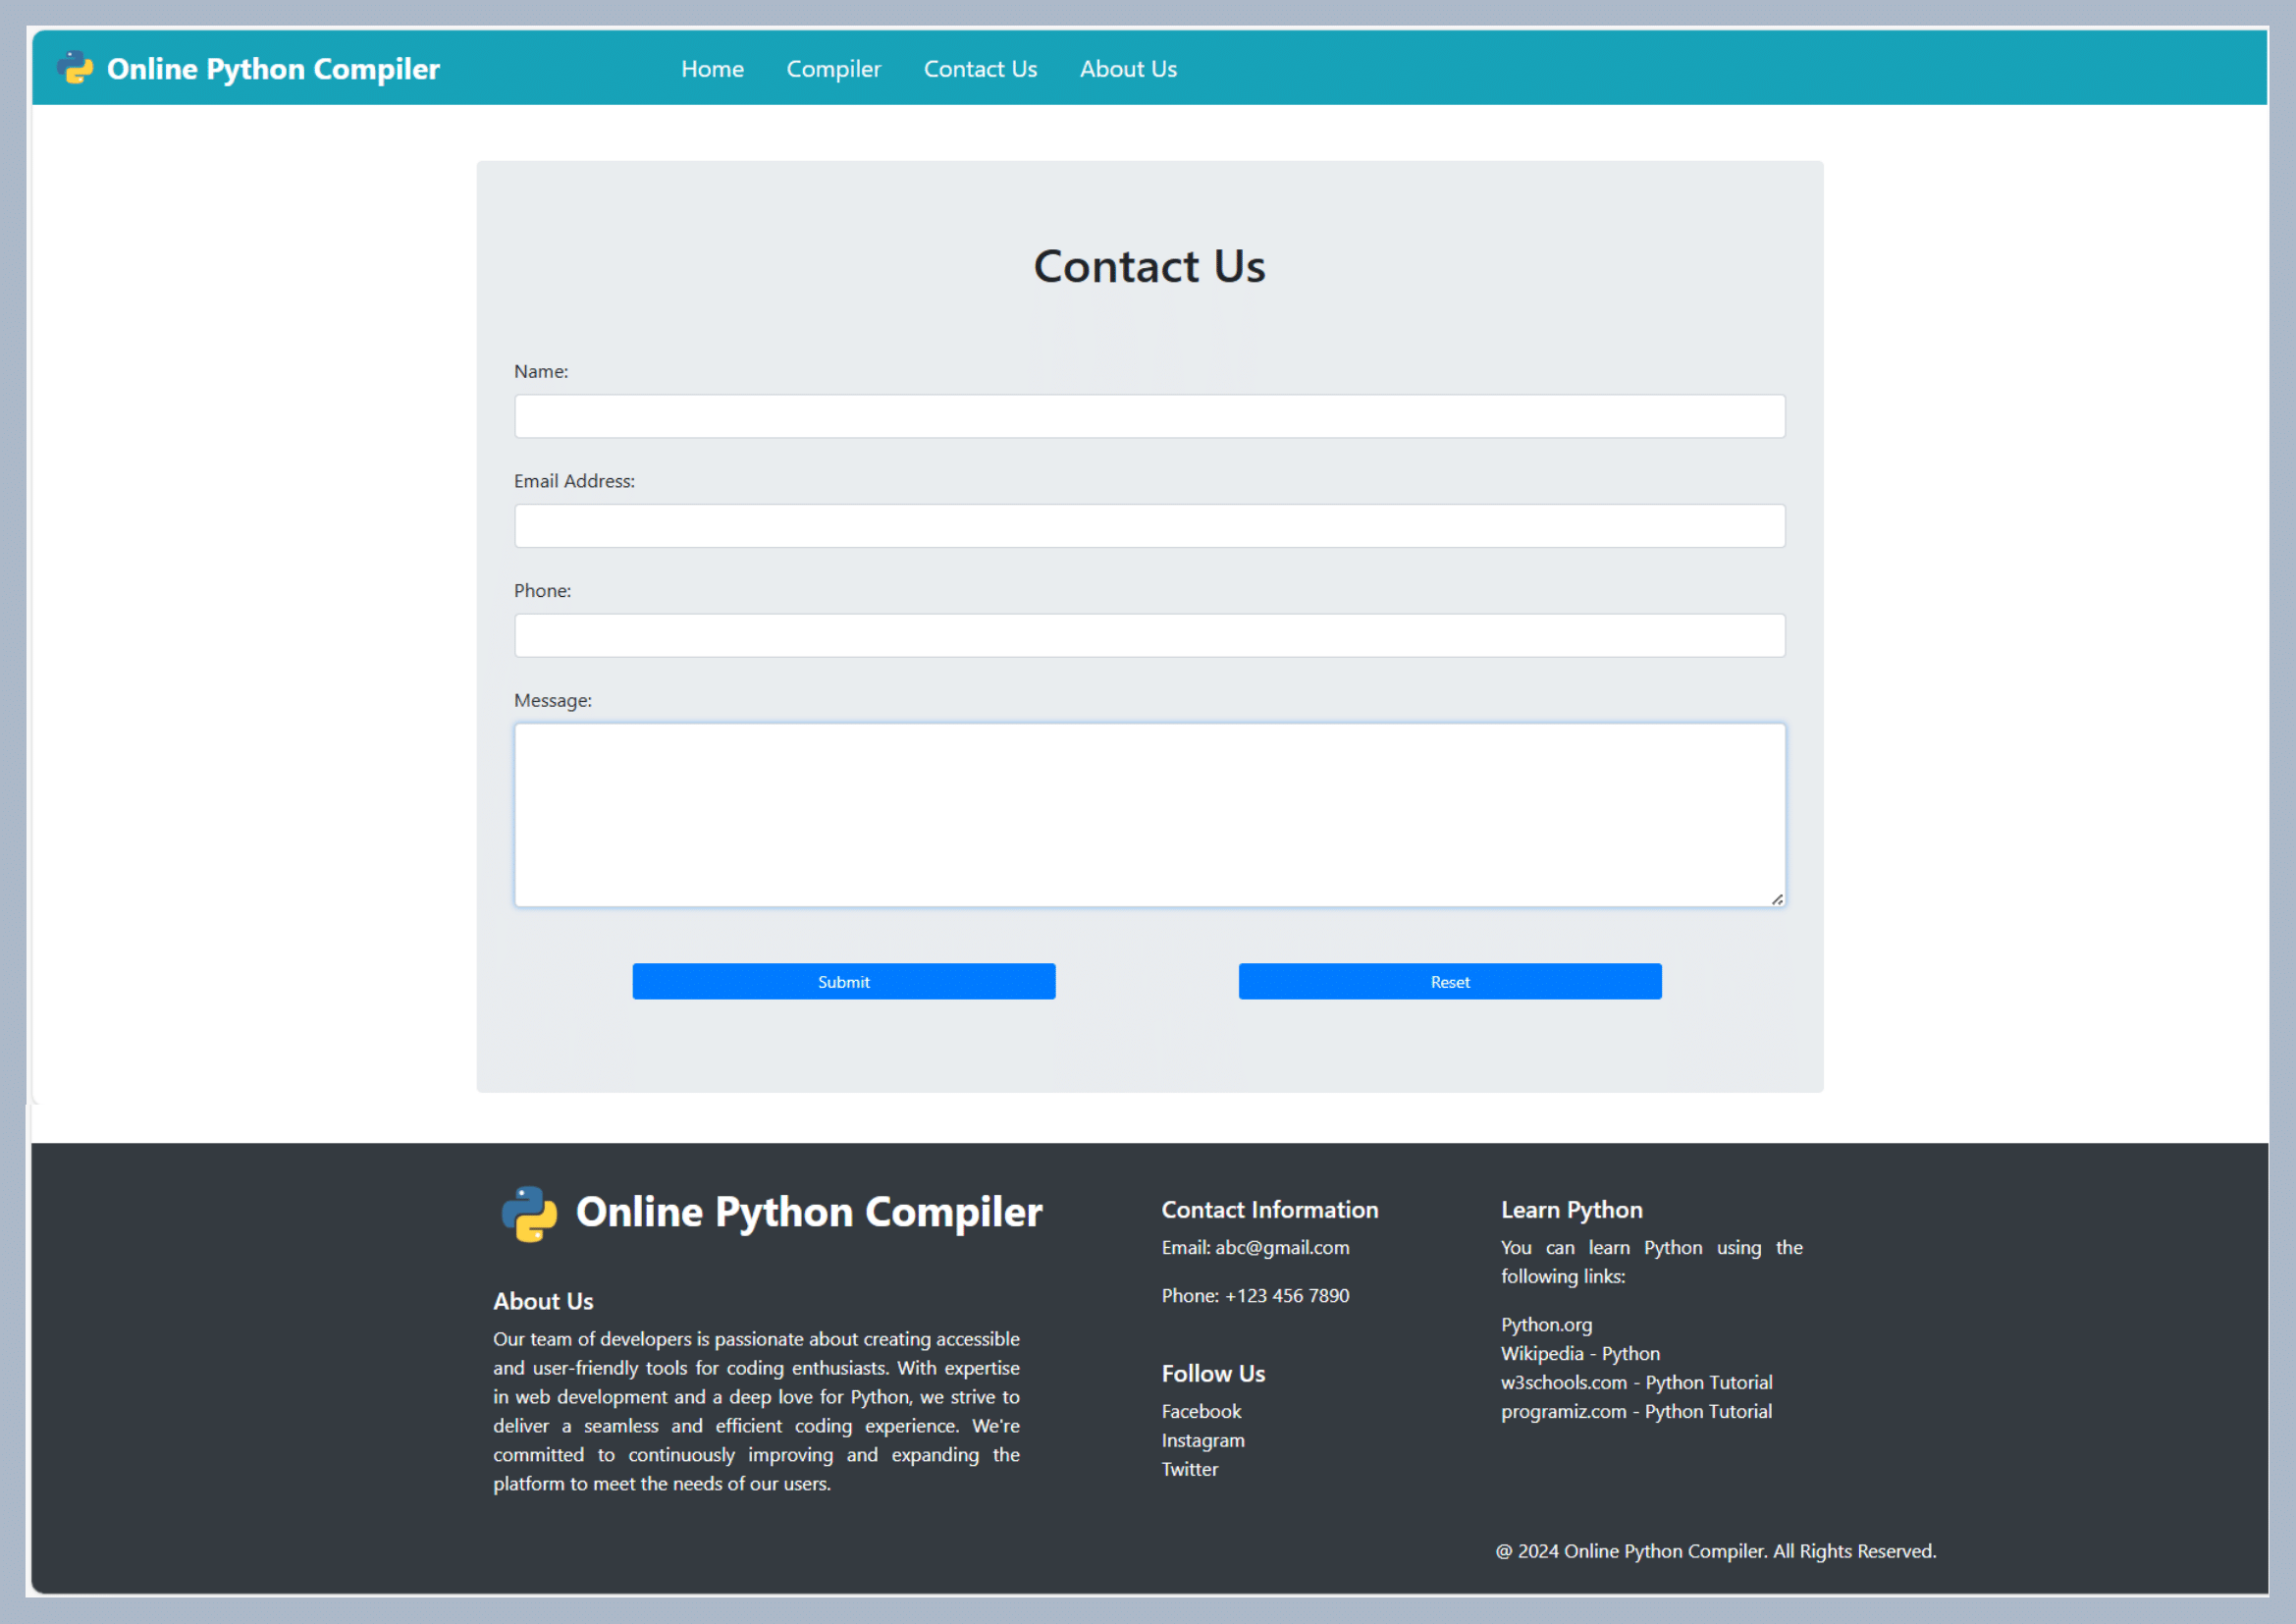Click the Python logo in the footer

529,1213
